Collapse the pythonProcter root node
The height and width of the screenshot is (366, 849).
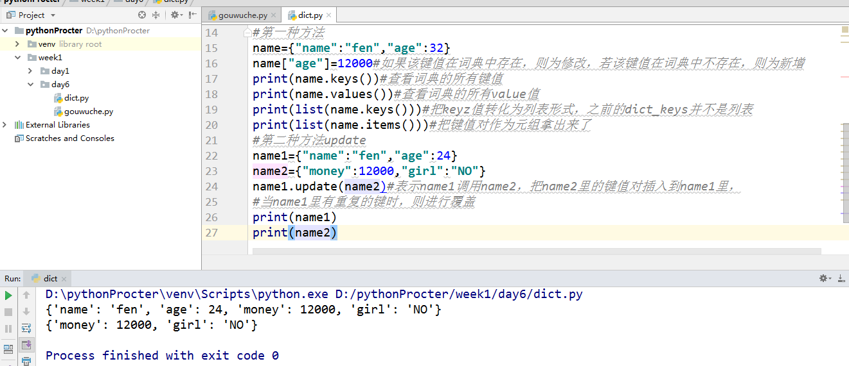[x=5, y=30]
